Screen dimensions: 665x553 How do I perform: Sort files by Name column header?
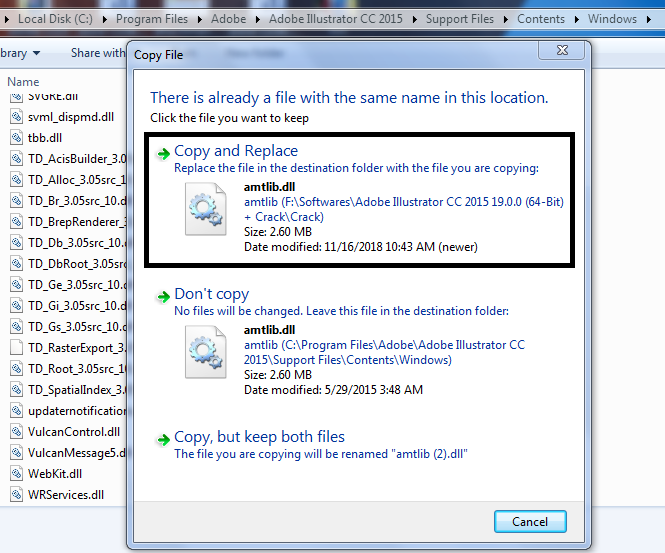[23, 81]
